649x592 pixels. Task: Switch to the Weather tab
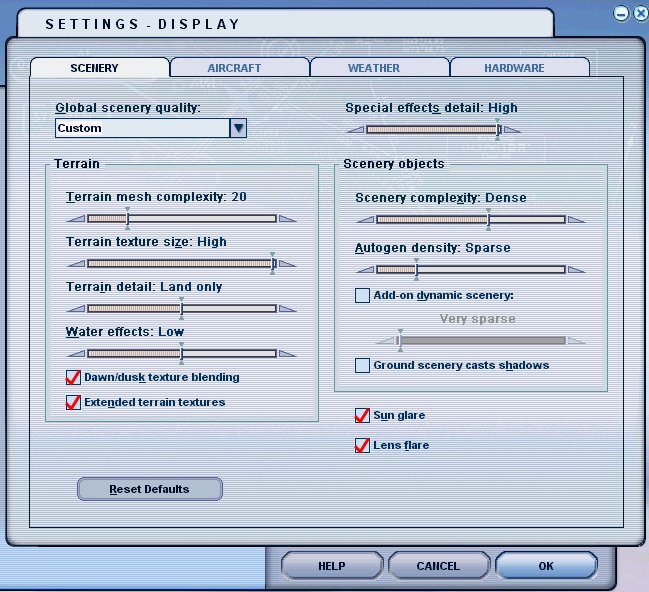380,67
